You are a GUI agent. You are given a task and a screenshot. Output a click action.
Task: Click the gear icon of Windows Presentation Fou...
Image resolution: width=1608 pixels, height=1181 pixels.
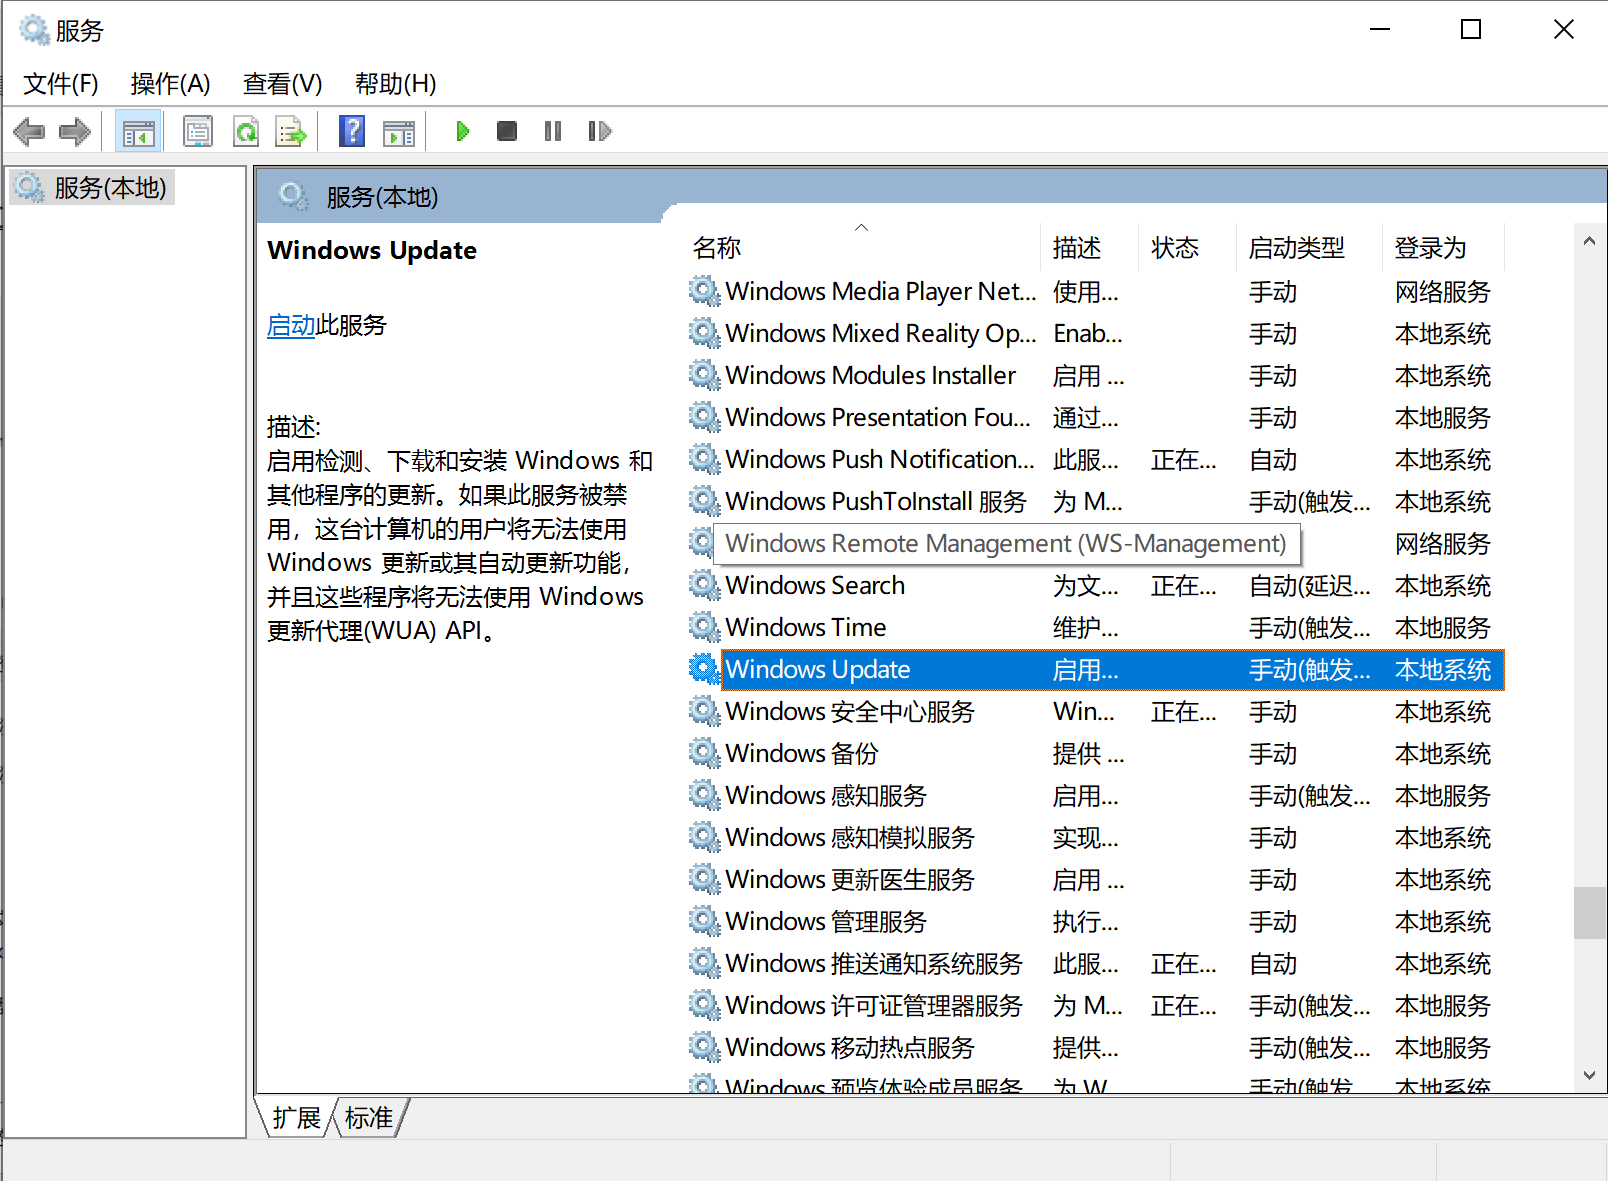tap(705, 417)
